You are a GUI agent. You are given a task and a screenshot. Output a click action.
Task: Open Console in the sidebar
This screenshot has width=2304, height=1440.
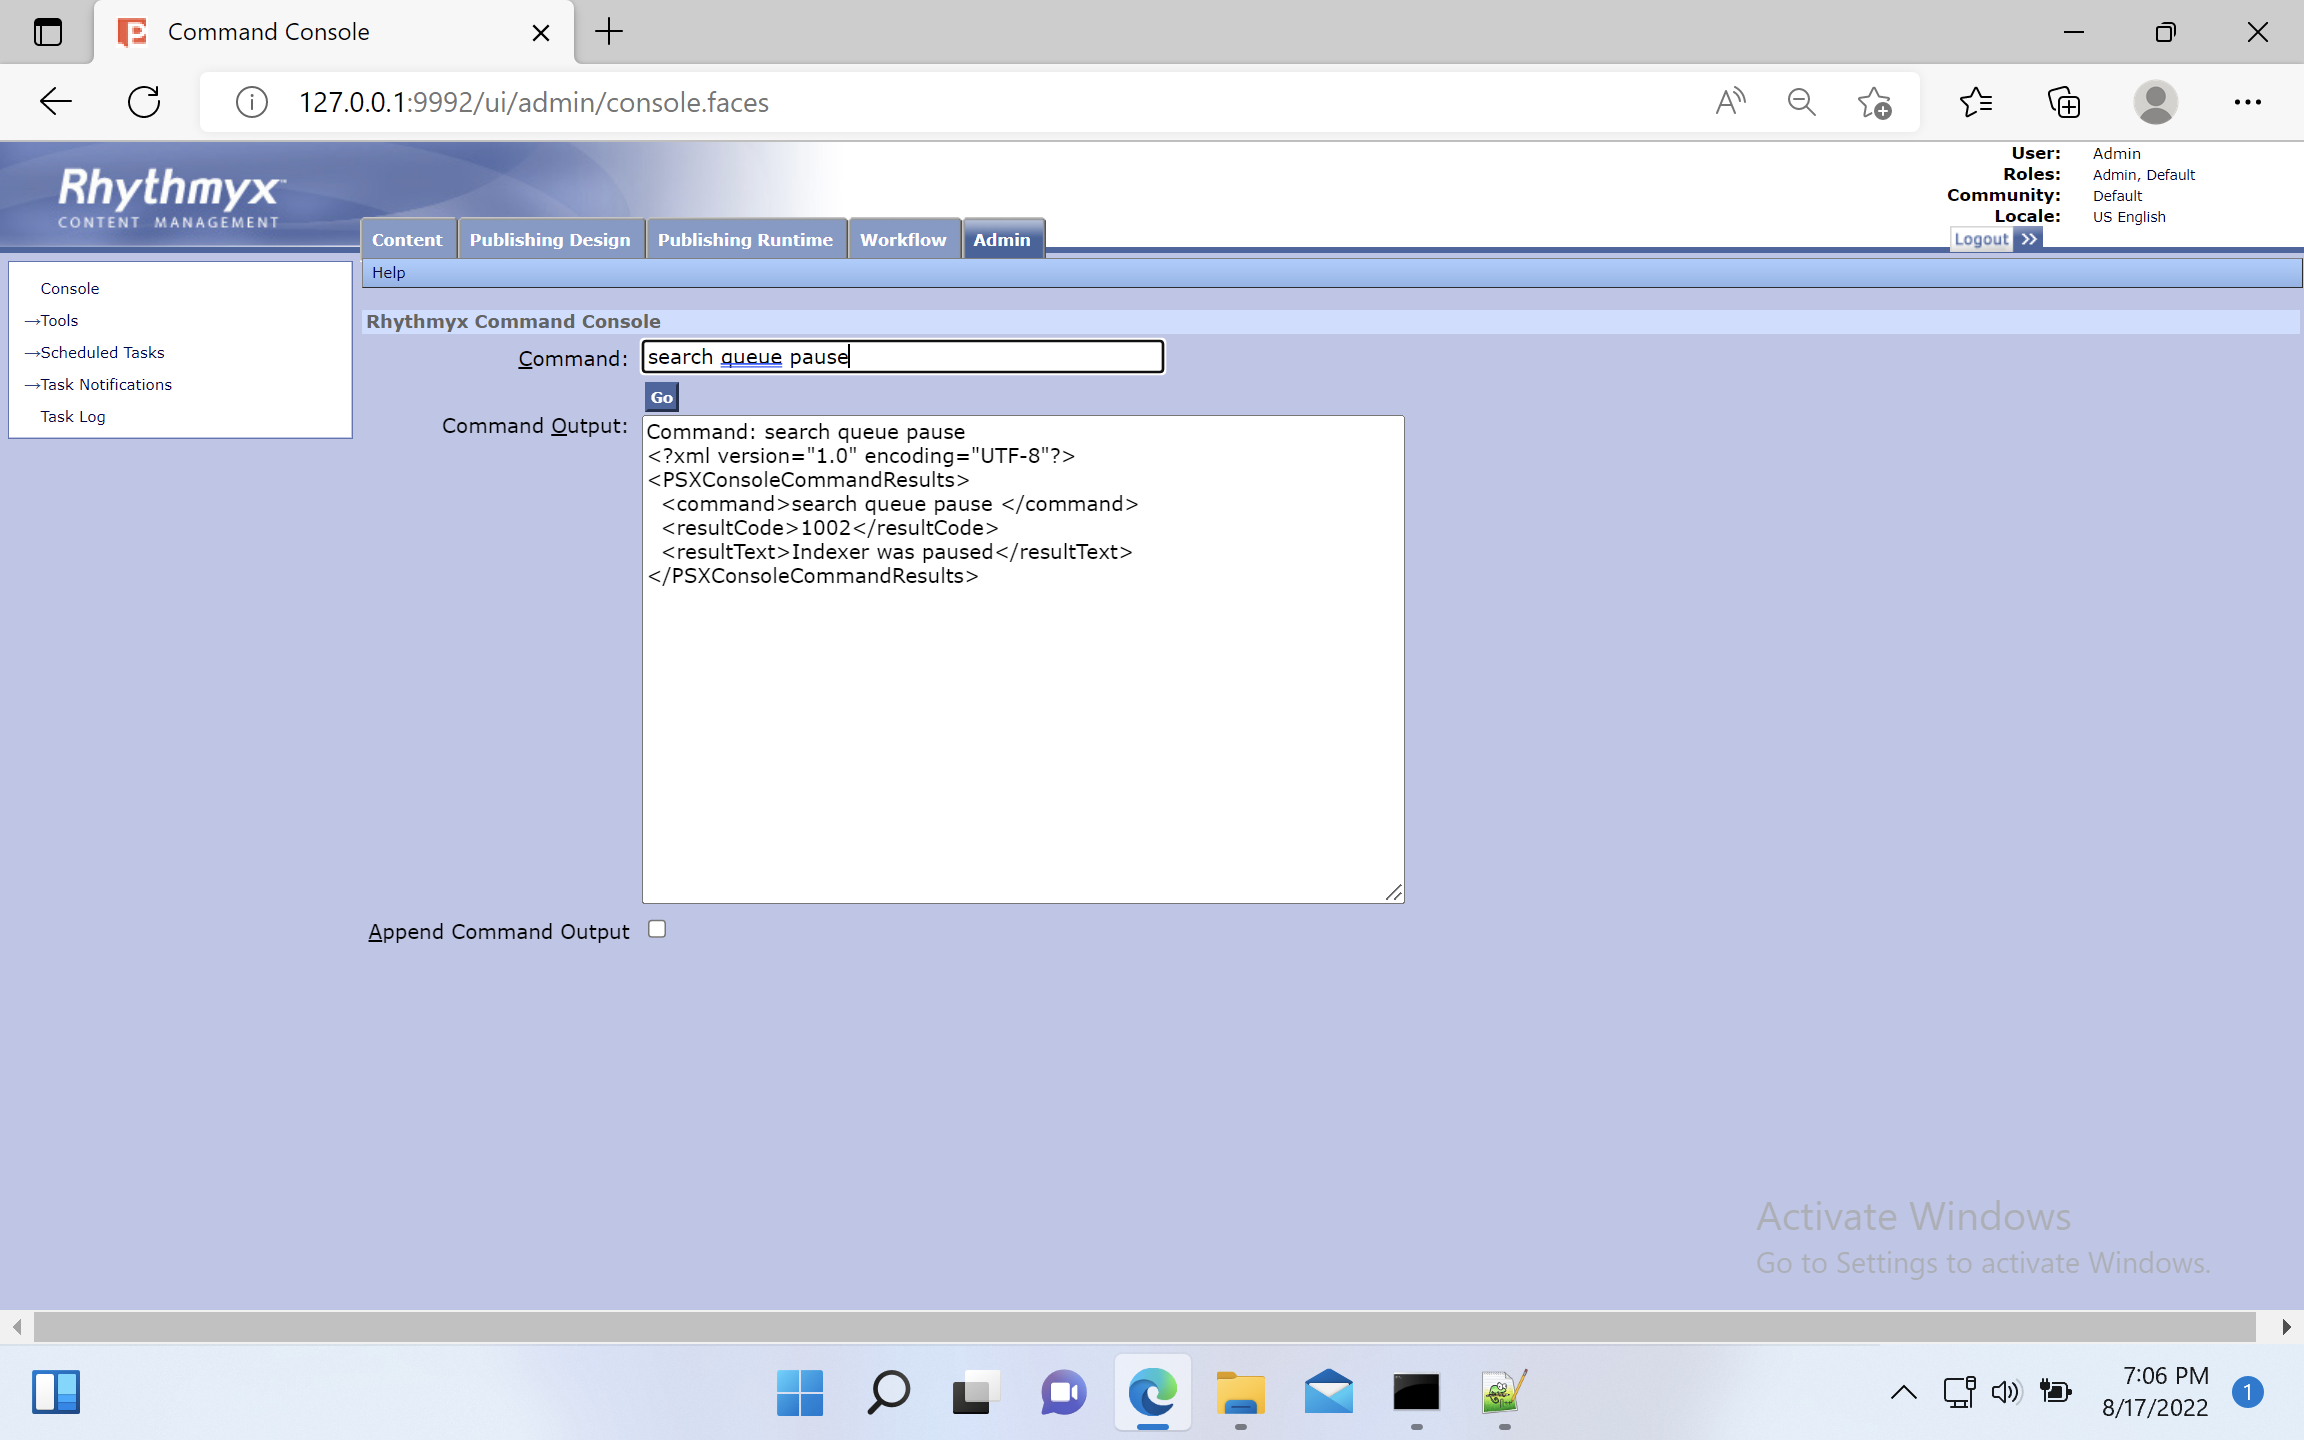tap(70, 288)
